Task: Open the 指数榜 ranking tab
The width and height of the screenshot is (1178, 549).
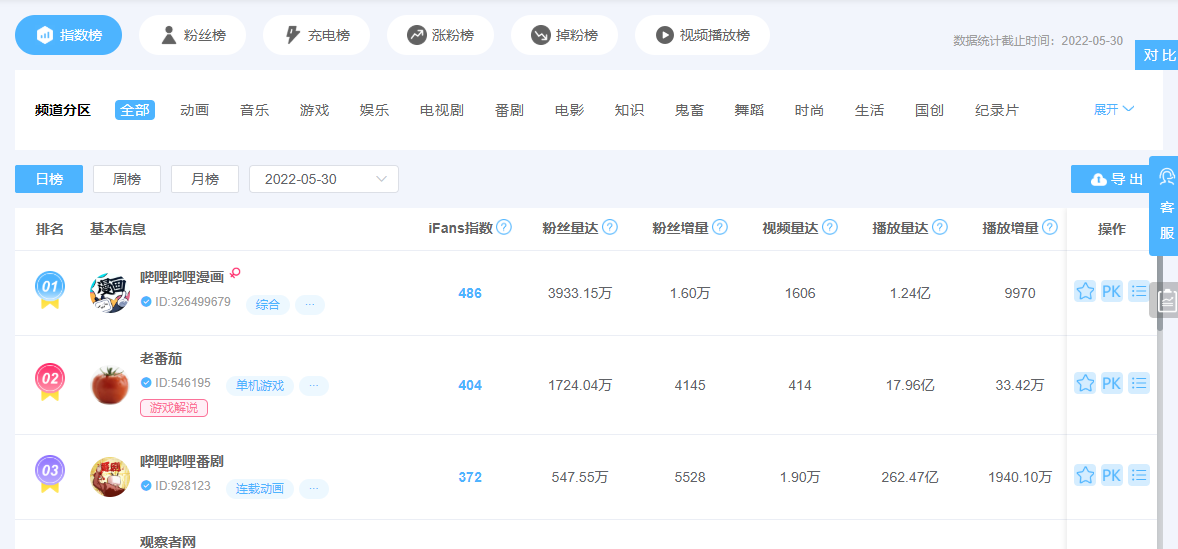Action: [x=68, y=35]
